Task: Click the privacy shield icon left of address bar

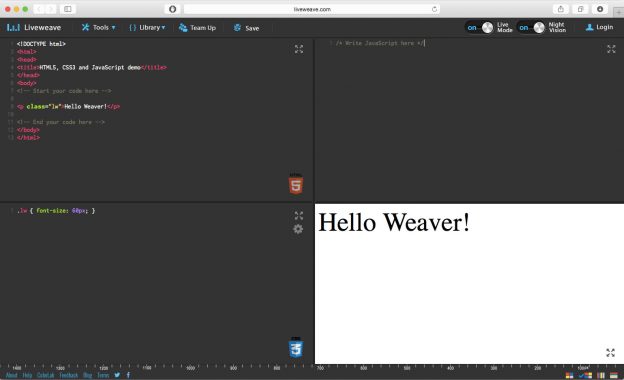Action: 172,9
